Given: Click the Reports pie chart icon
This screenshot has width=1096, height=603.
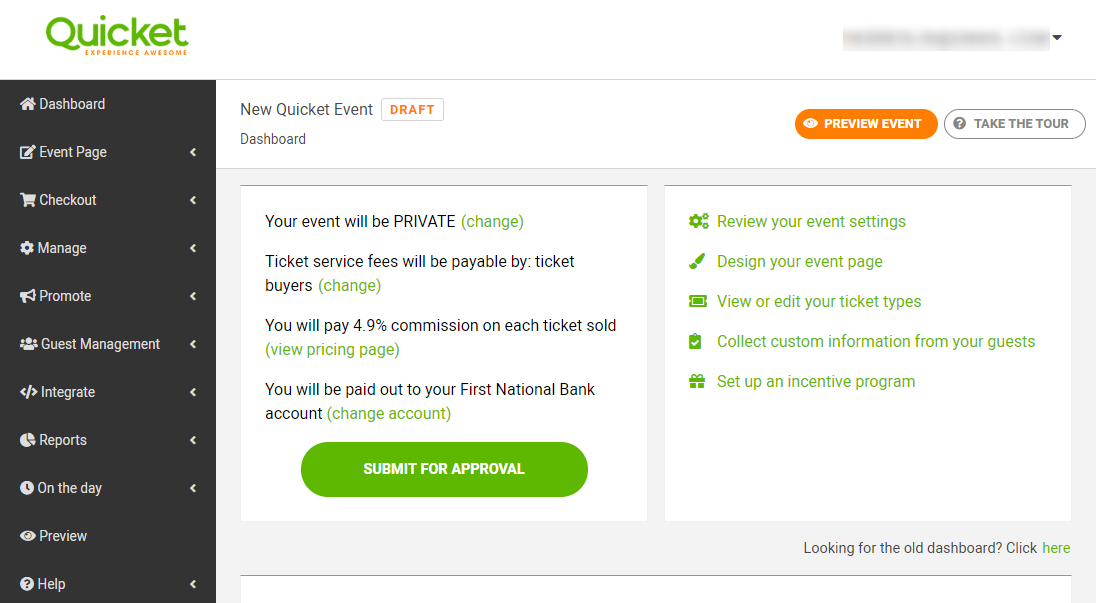Looking at the screenshot, I should pos(26,439).
